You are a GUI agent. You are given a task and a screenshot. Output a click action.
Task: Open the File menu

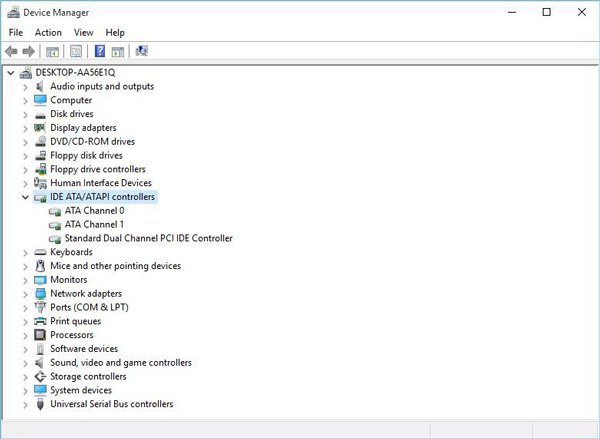coord(16,33)
